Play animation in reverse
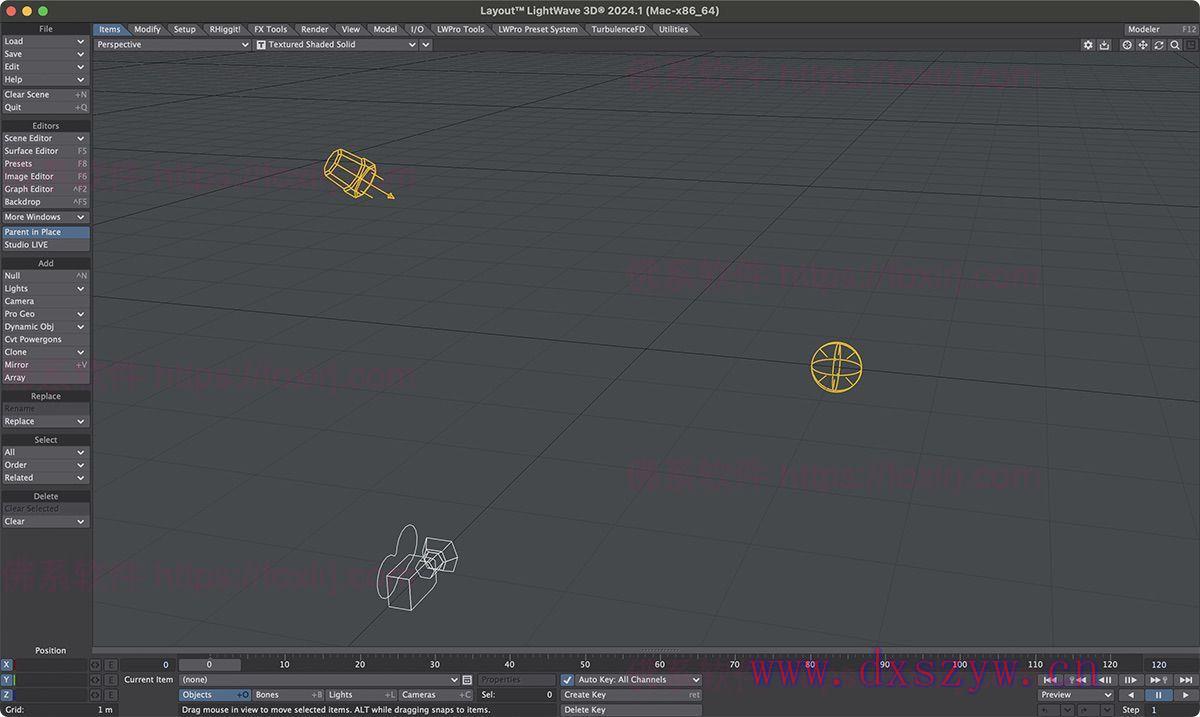 coord(1131,695)
